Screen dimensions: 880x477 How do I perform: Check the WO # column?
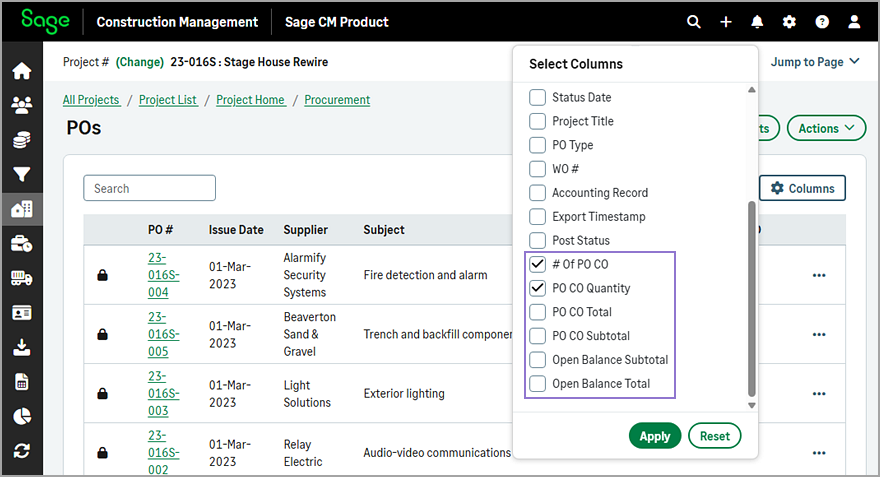pyautogui.click(x=537, y=169)
